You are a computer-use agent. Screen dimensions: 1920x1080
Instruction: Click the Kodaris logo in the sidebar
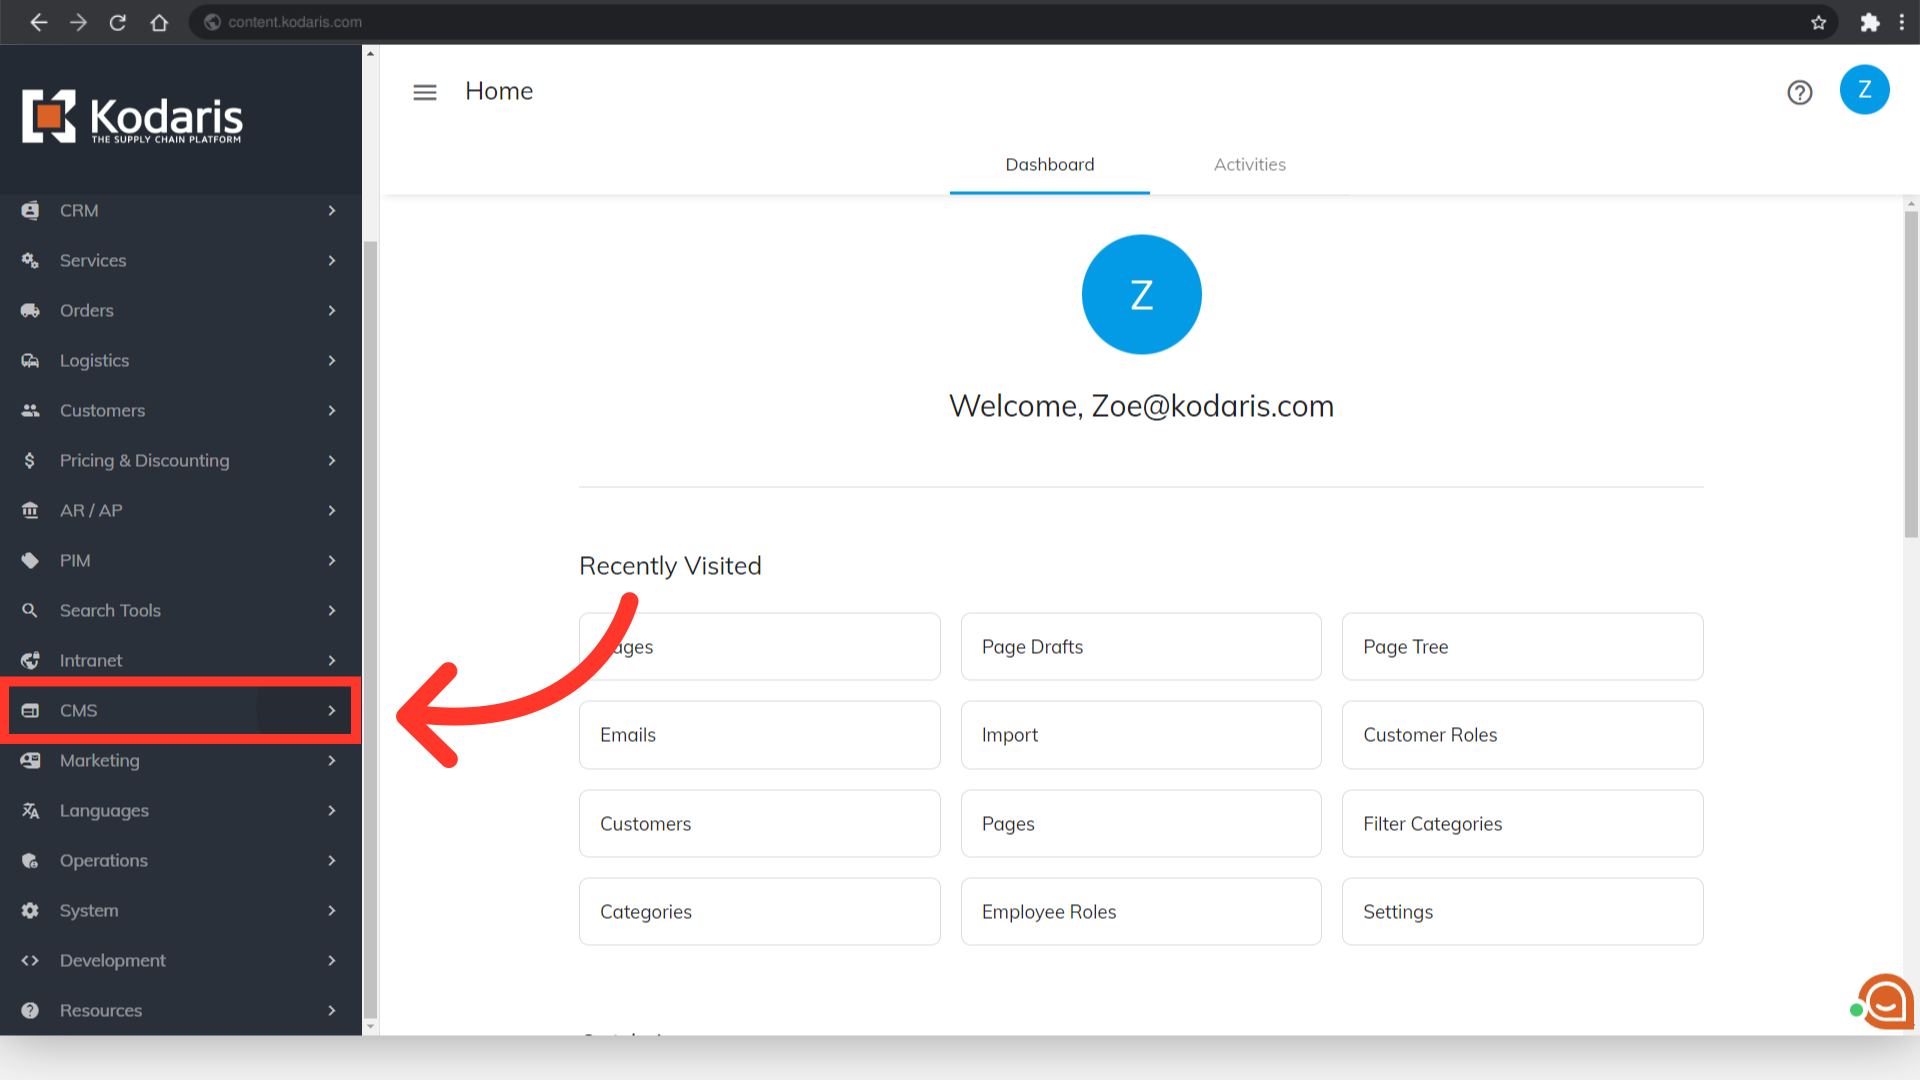tap(133, 118)
